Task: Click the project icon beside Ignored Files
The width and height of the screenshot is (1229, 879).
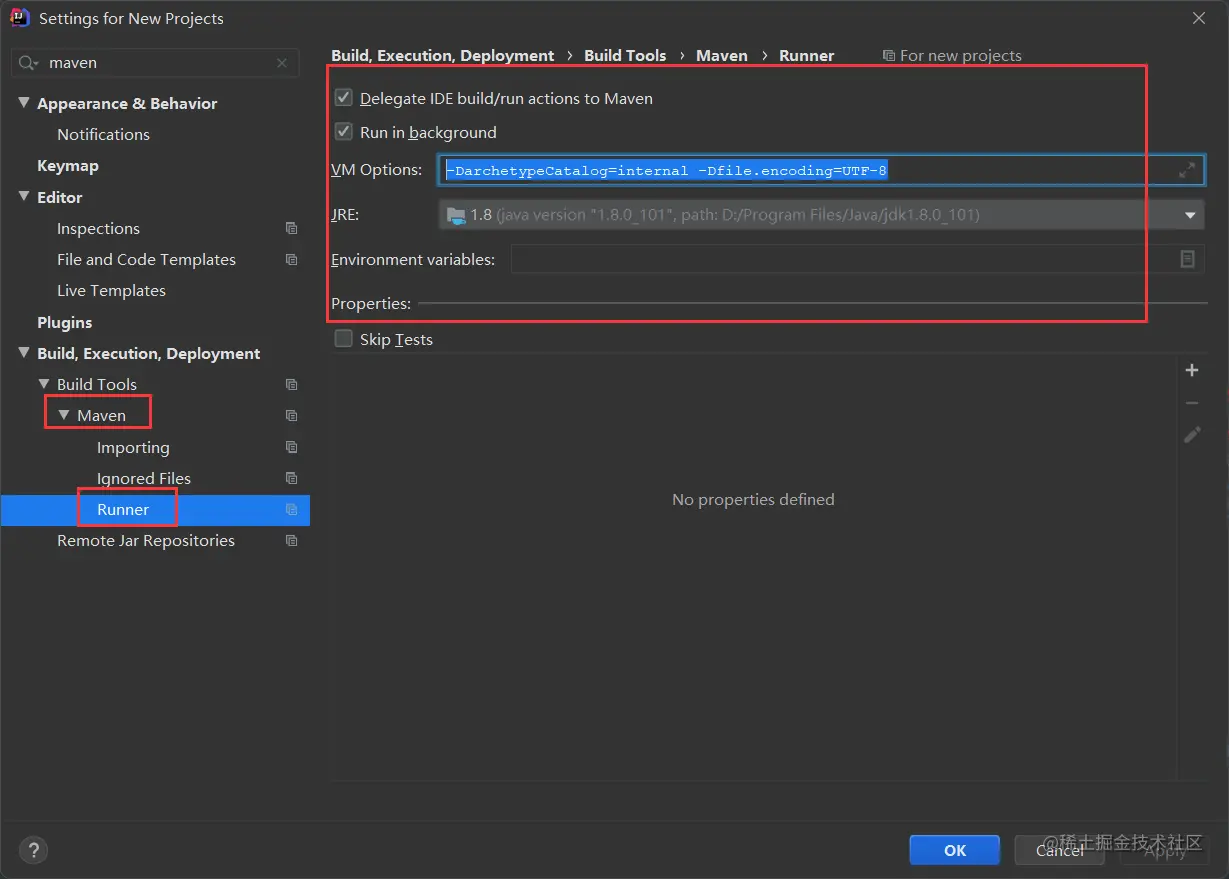Action: click(291, 479)
